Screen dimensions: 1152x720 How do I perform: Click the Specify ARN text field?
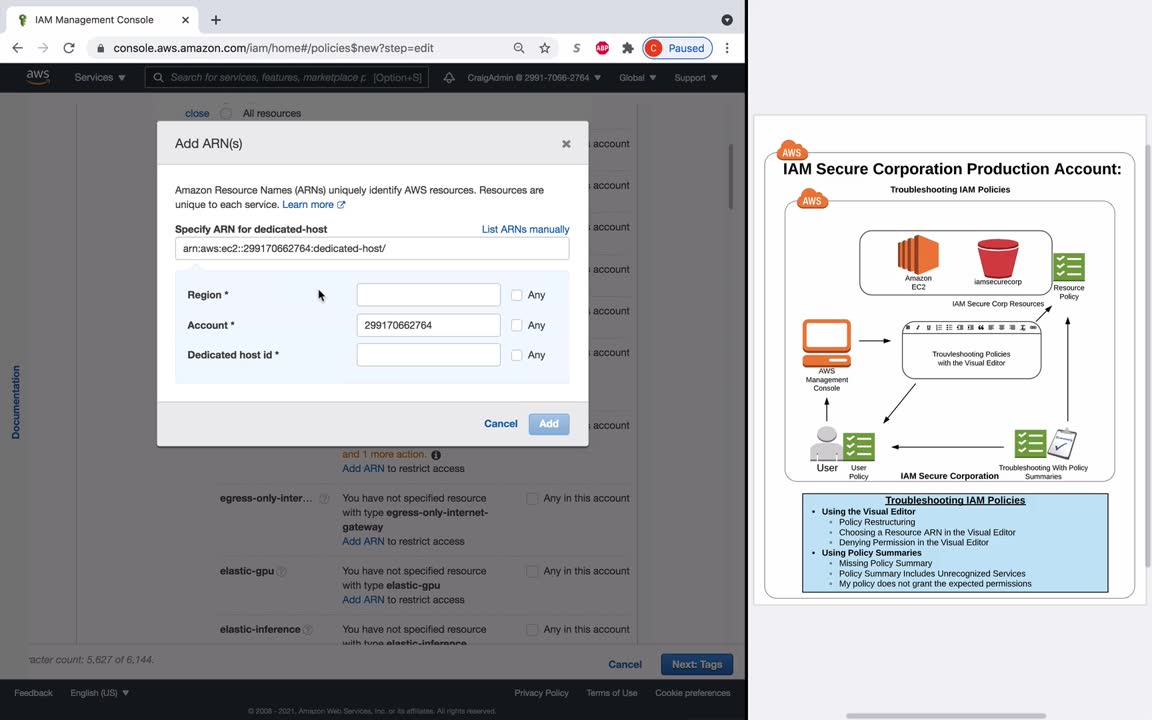click(372, 248)
